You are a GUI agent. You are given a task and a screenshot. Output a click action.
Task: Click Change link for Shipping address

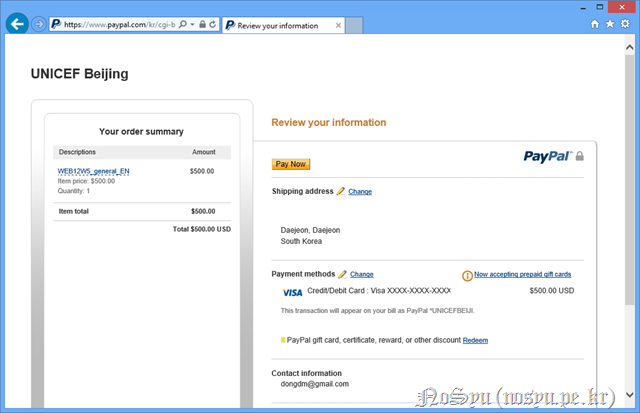click(360, 191)
